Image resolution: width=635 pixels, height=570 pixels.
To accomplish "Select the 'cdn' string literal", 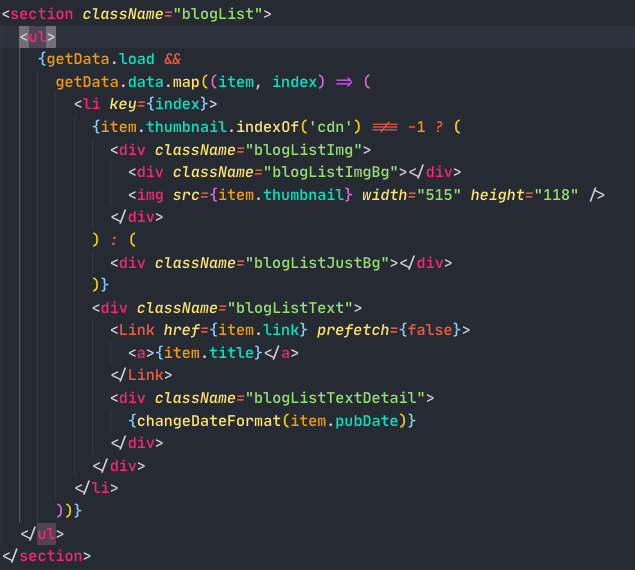I will tap(330, 127).
